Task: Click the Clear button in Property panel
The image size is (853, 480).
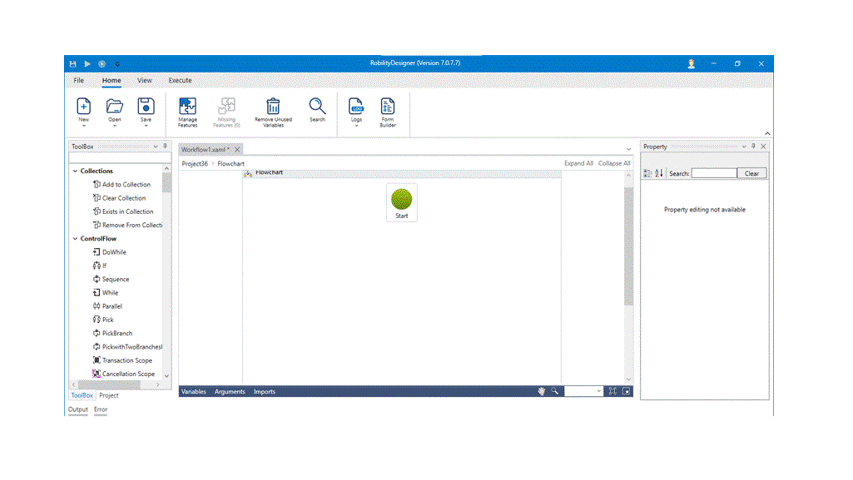Action: pos(752,173)
